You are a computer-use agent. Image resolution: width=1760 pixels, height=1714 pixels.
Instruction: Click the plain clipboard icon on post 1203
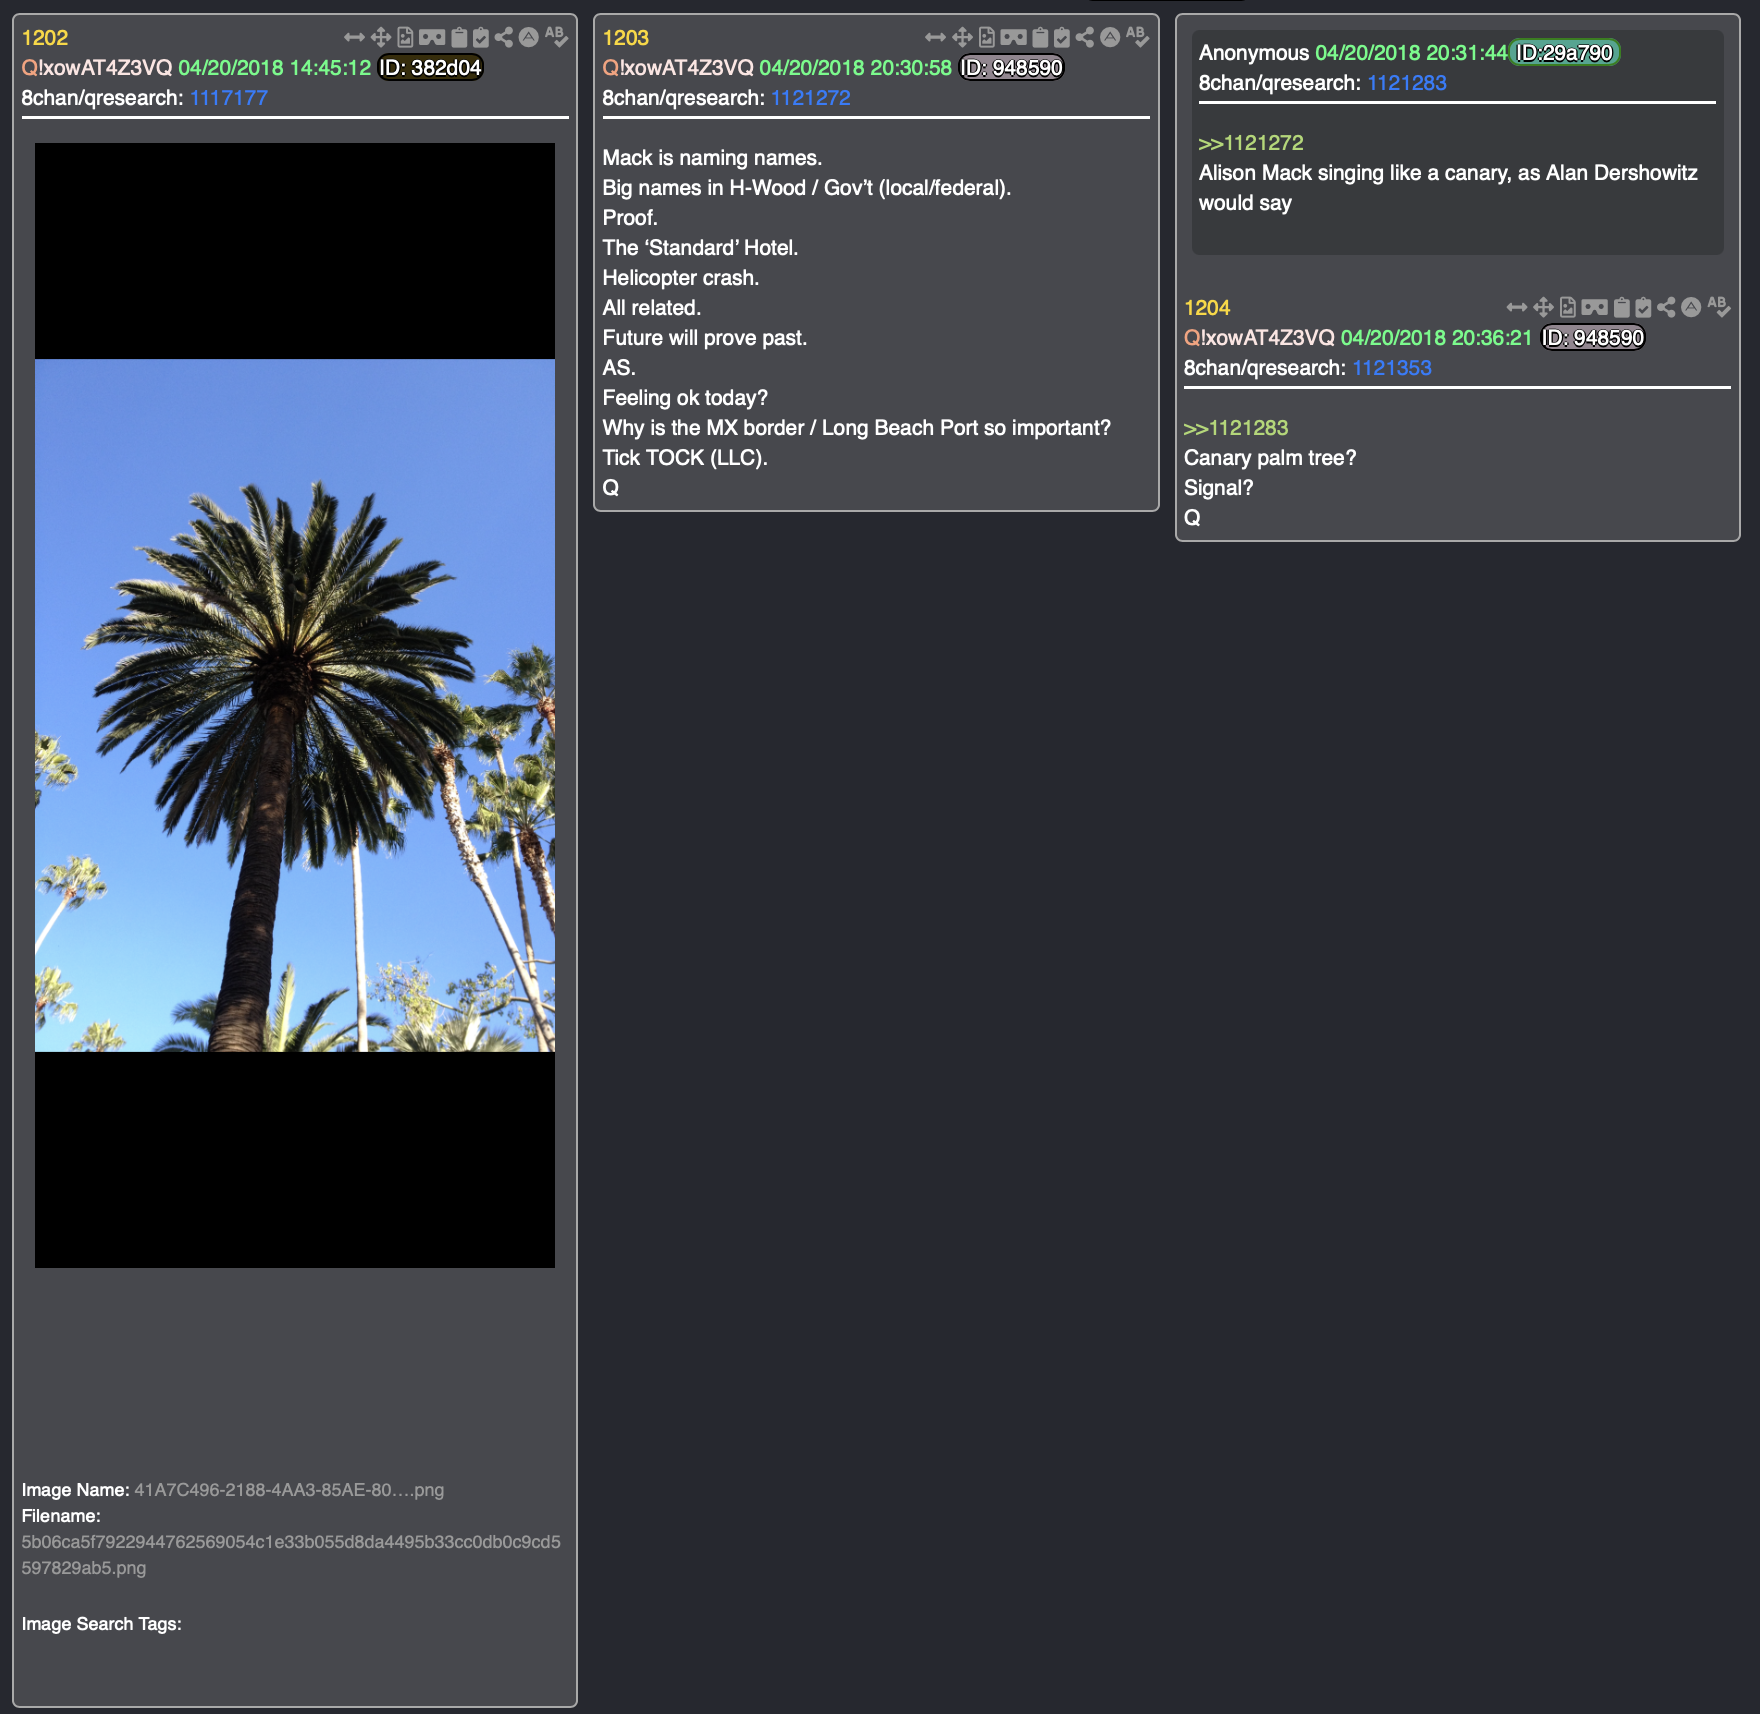1040,38
